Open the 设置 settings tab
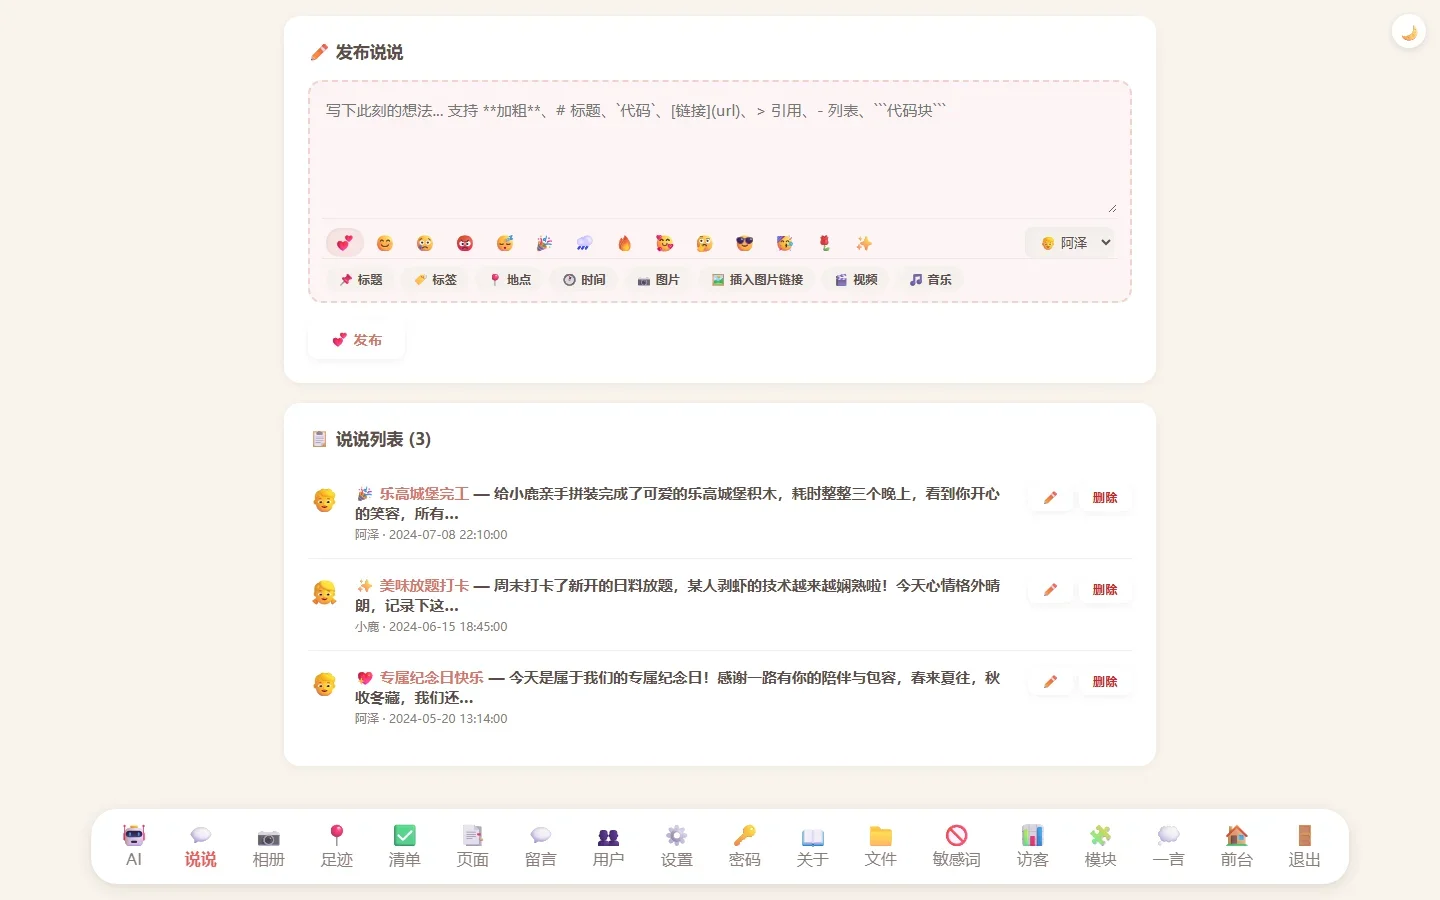Image resolution: width=1440 pixels, height=900 pixels. [677, 846]
